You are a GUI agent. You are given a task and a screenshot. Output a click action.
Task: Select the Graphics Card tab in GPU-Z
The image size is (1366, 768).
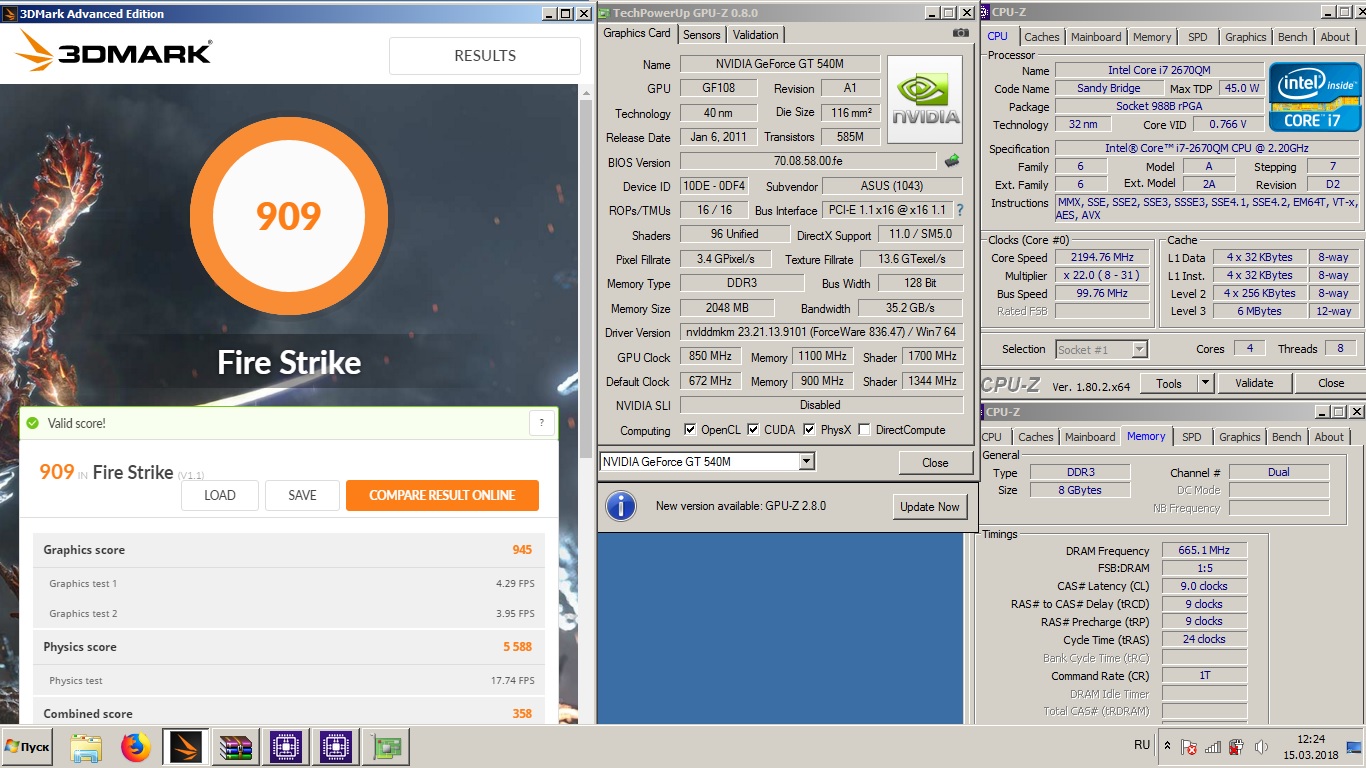click(x=637, y=33)
